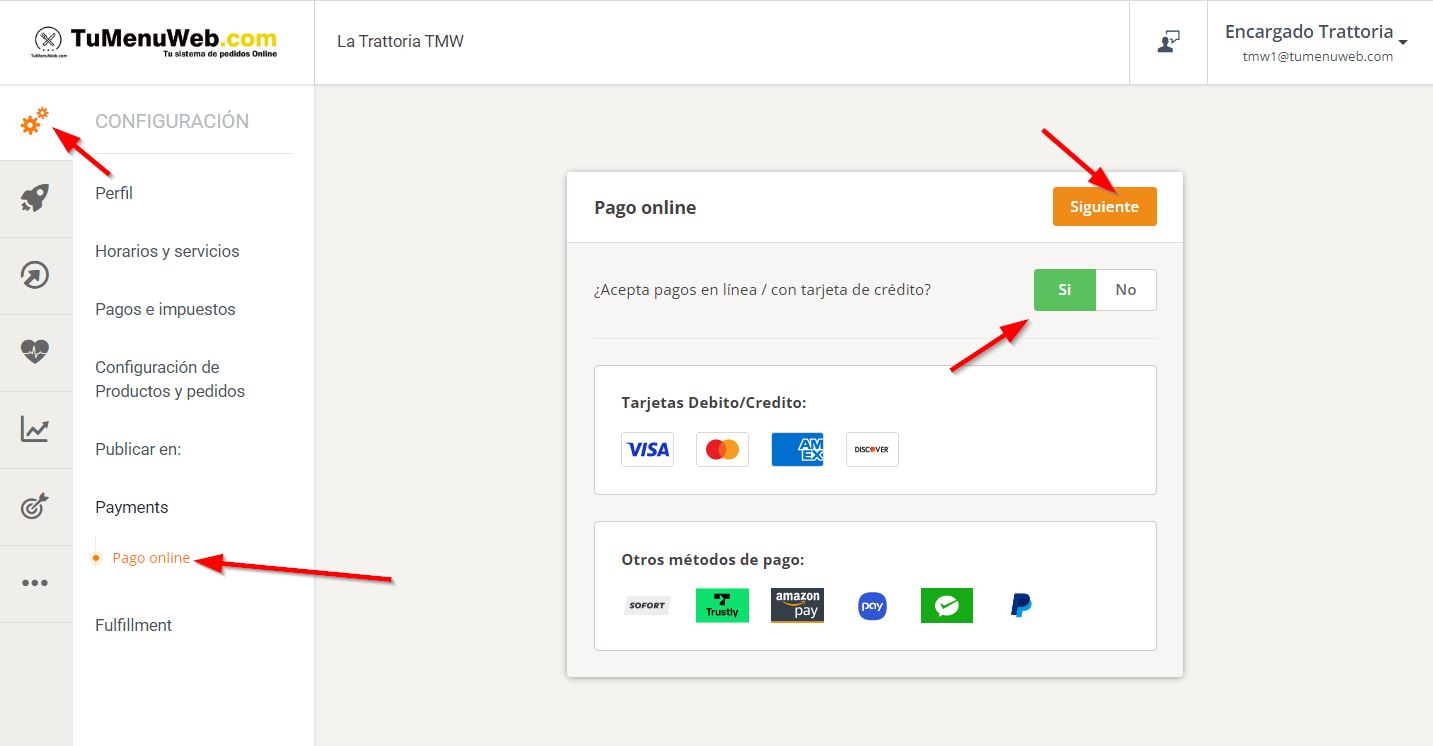
Task: Select No to disable online payments
Action: tap(1126, 290)
